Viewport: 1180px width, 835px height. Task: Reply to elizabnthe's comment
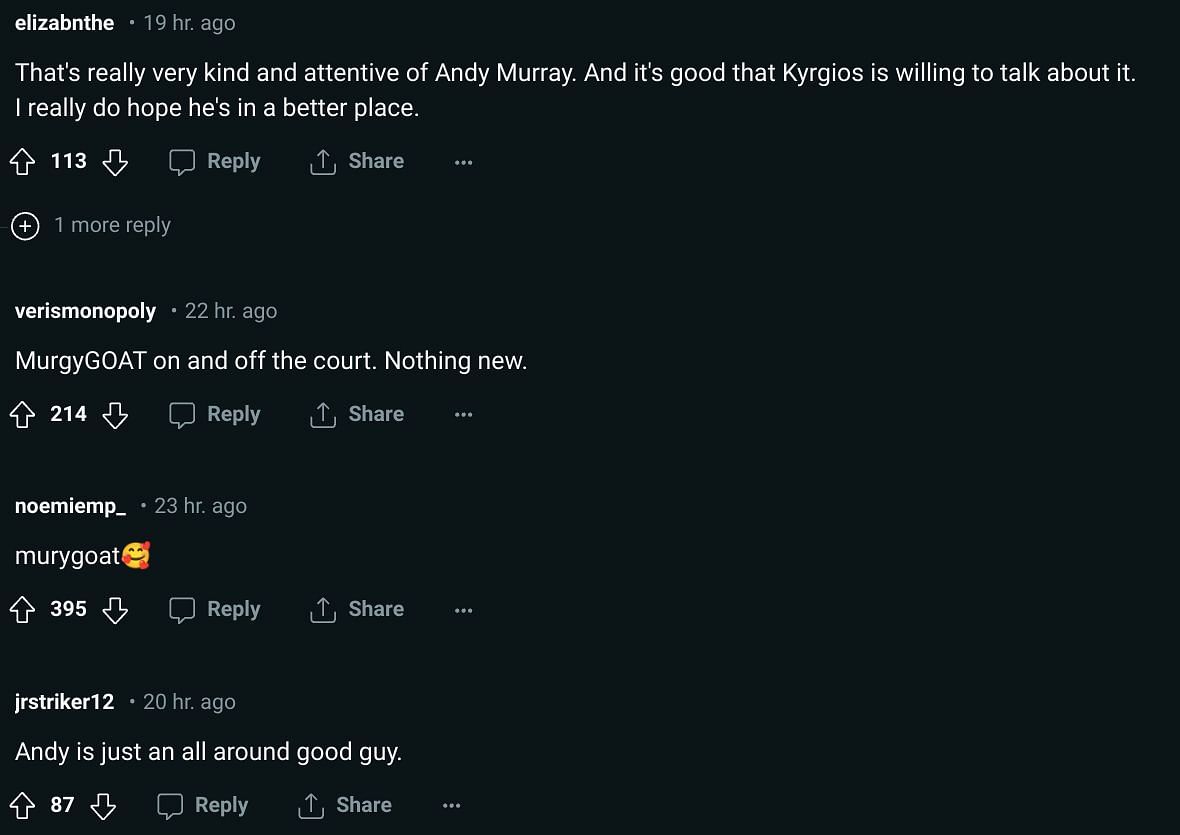(215, 162)
